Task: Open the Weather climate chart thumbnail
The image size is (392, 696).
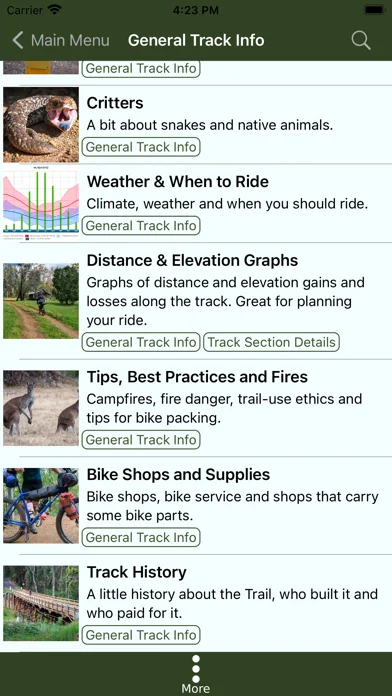Action: 41,203
